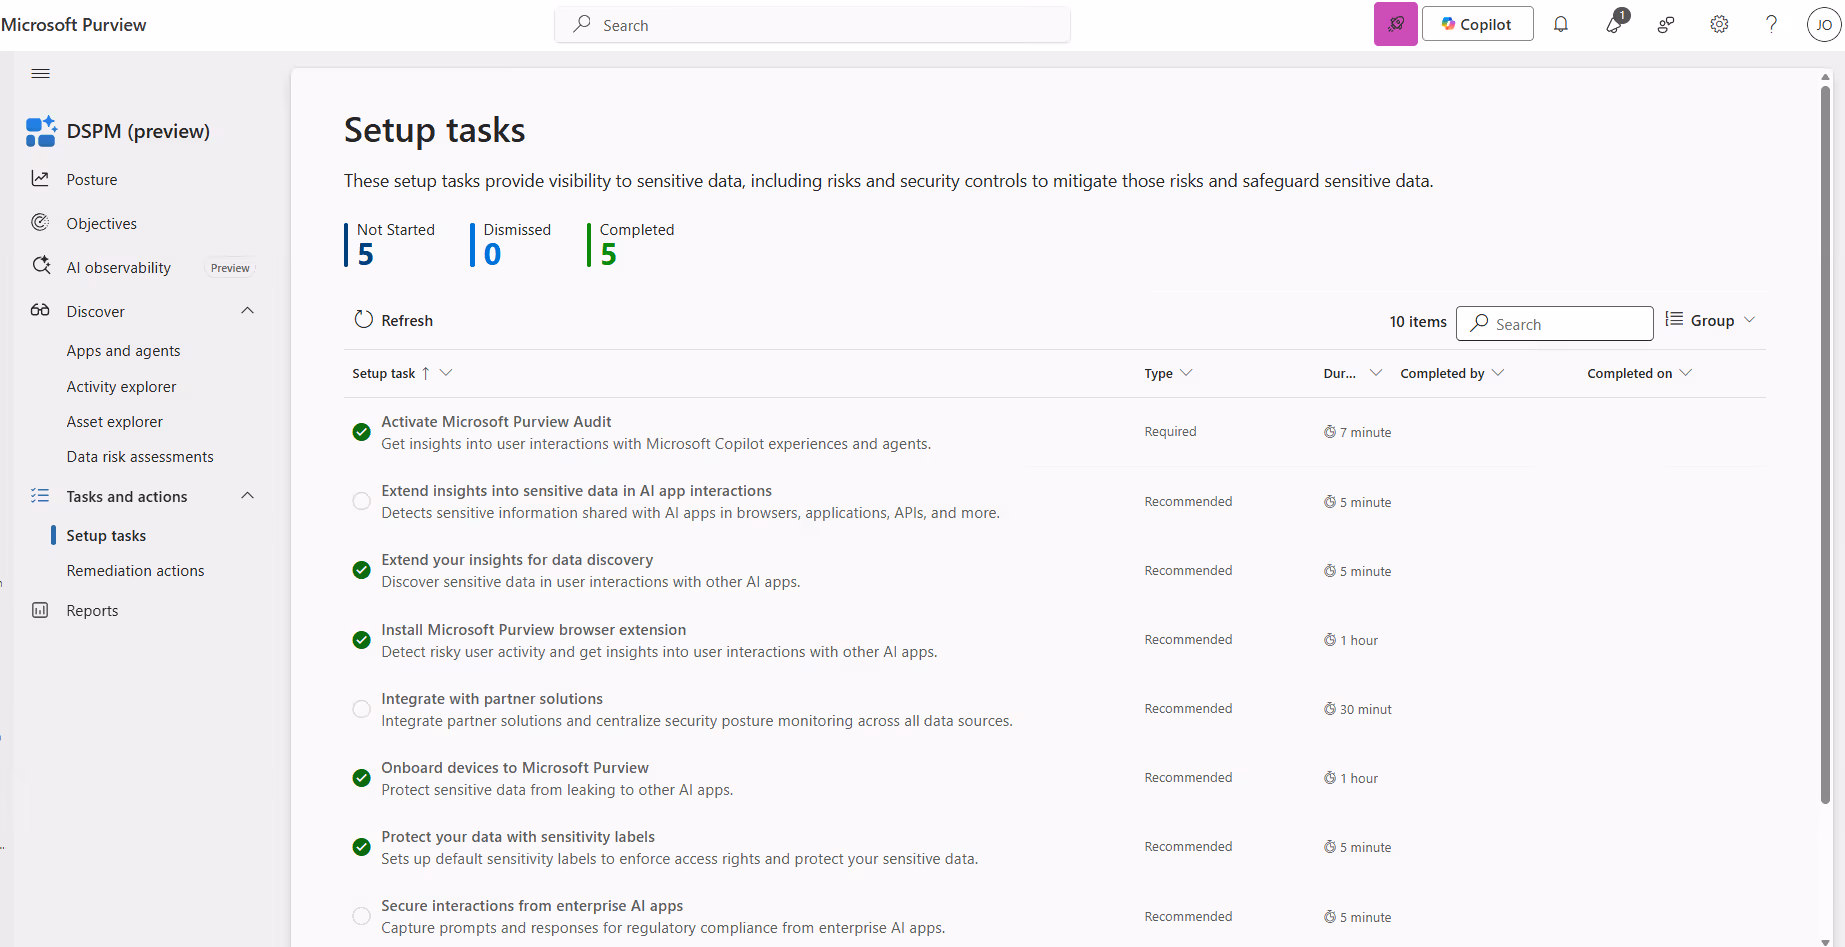Open the Setup task column dropdown chevron
The height and width of the screenshot is (947, 1845).
(446, 373)
